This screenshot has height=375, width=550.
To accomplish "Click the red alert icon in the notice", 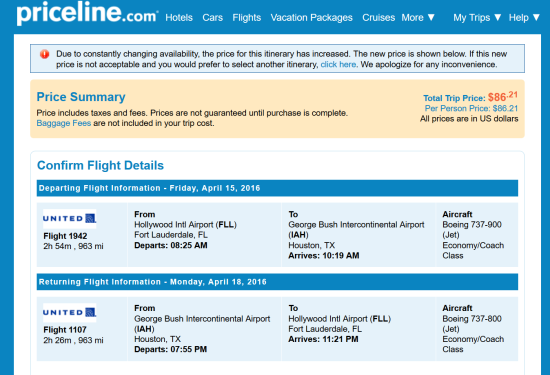I will 45,54.
